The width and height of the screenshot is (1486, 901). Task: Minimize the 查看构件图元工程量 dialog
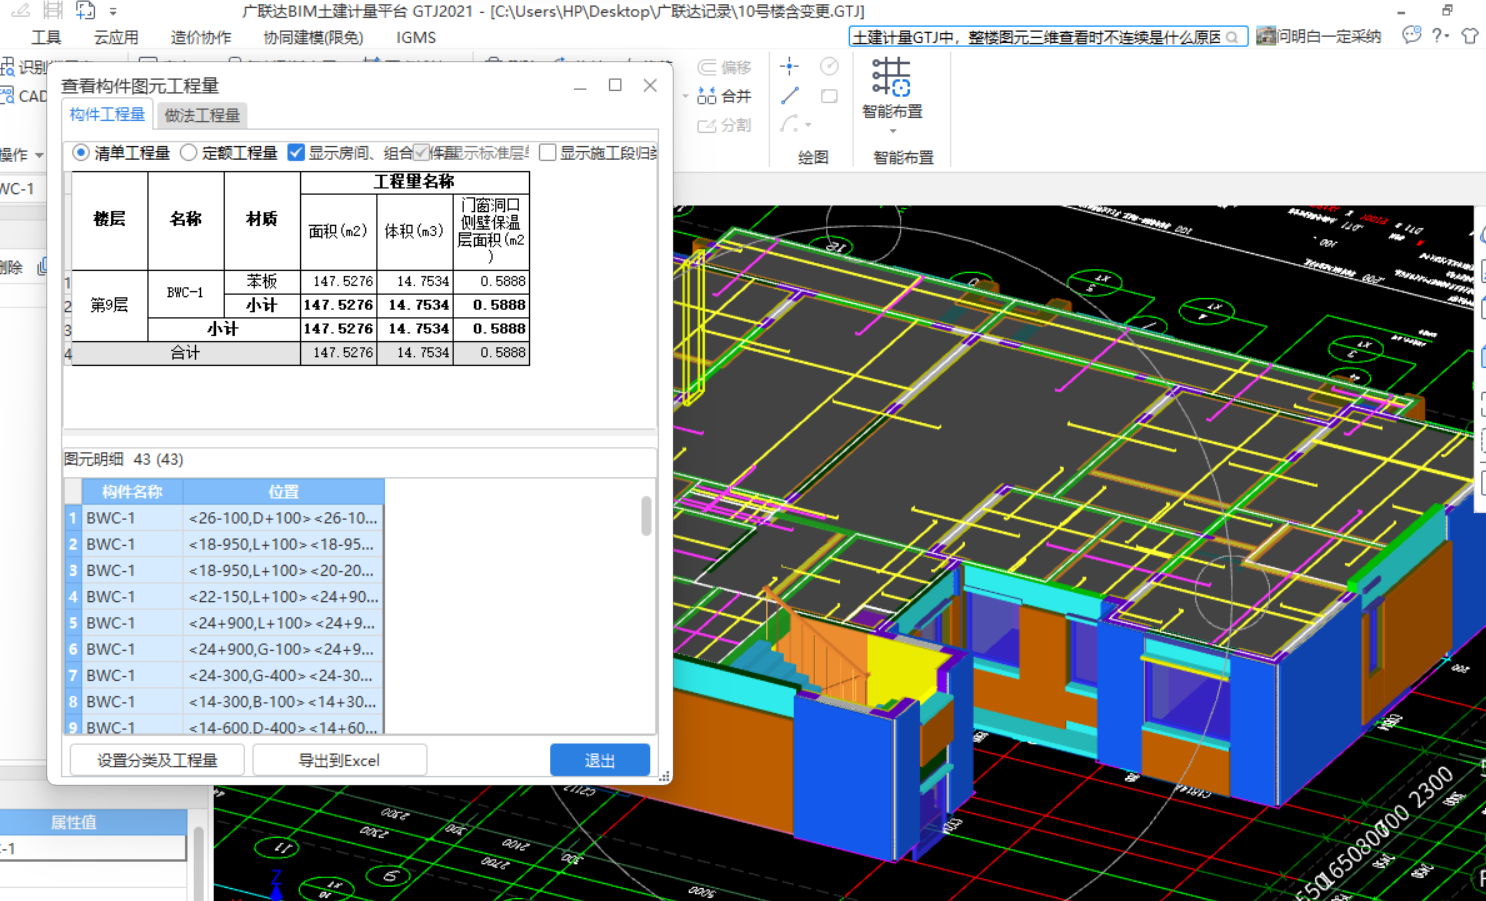click(x=580, y=86)
